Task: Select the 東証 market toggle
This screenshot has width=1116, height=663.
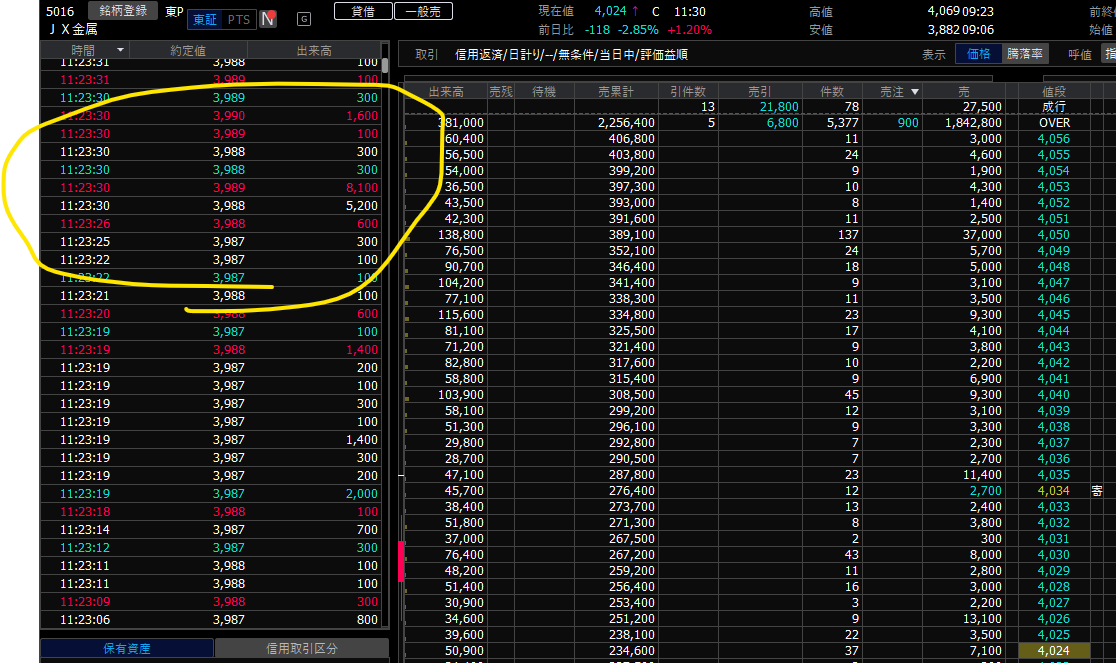Action: coord(204,19)
